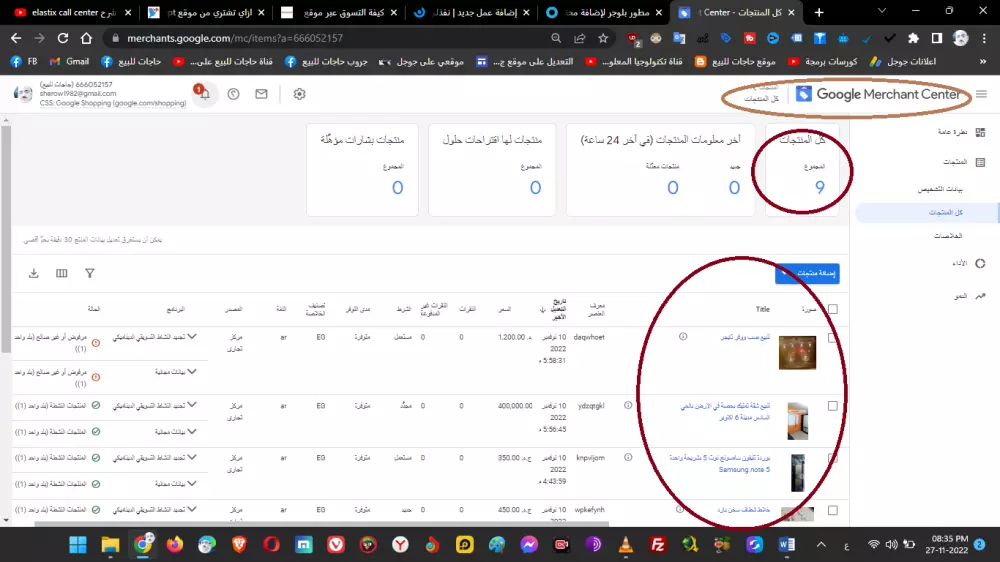
Task: Open the Gmail bookmark
Action: 69,61
